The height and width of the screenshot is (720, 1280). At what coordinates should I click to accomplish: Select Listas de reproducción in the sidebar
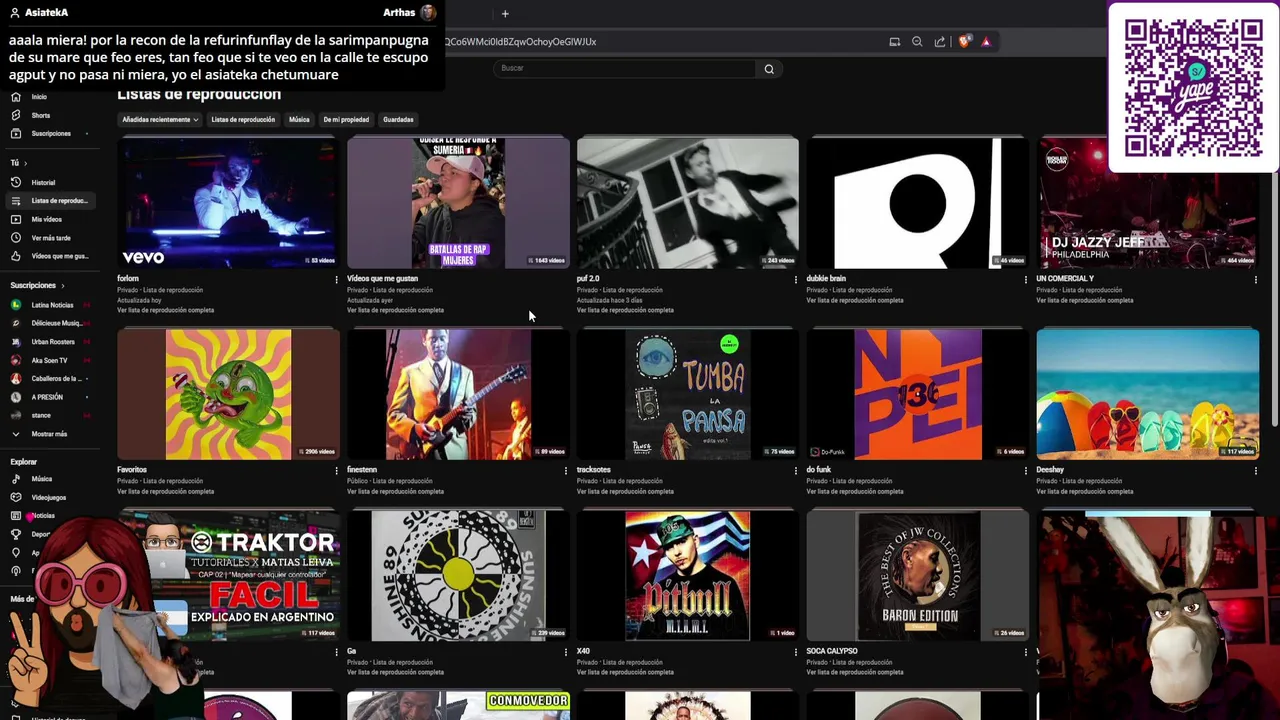[50, 201]
